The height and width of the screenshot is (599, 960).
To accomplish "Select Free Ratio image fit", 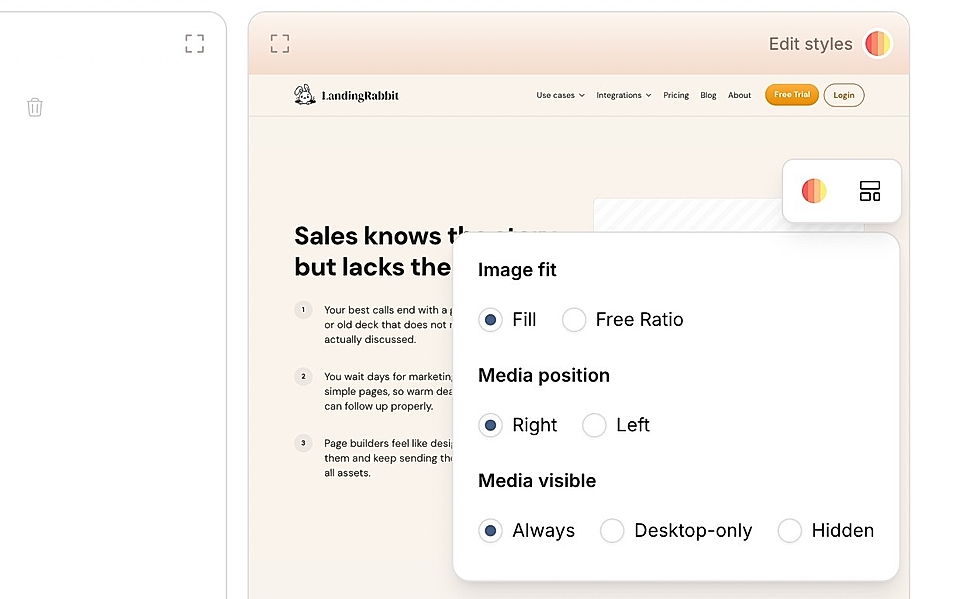I will [574, 319].
